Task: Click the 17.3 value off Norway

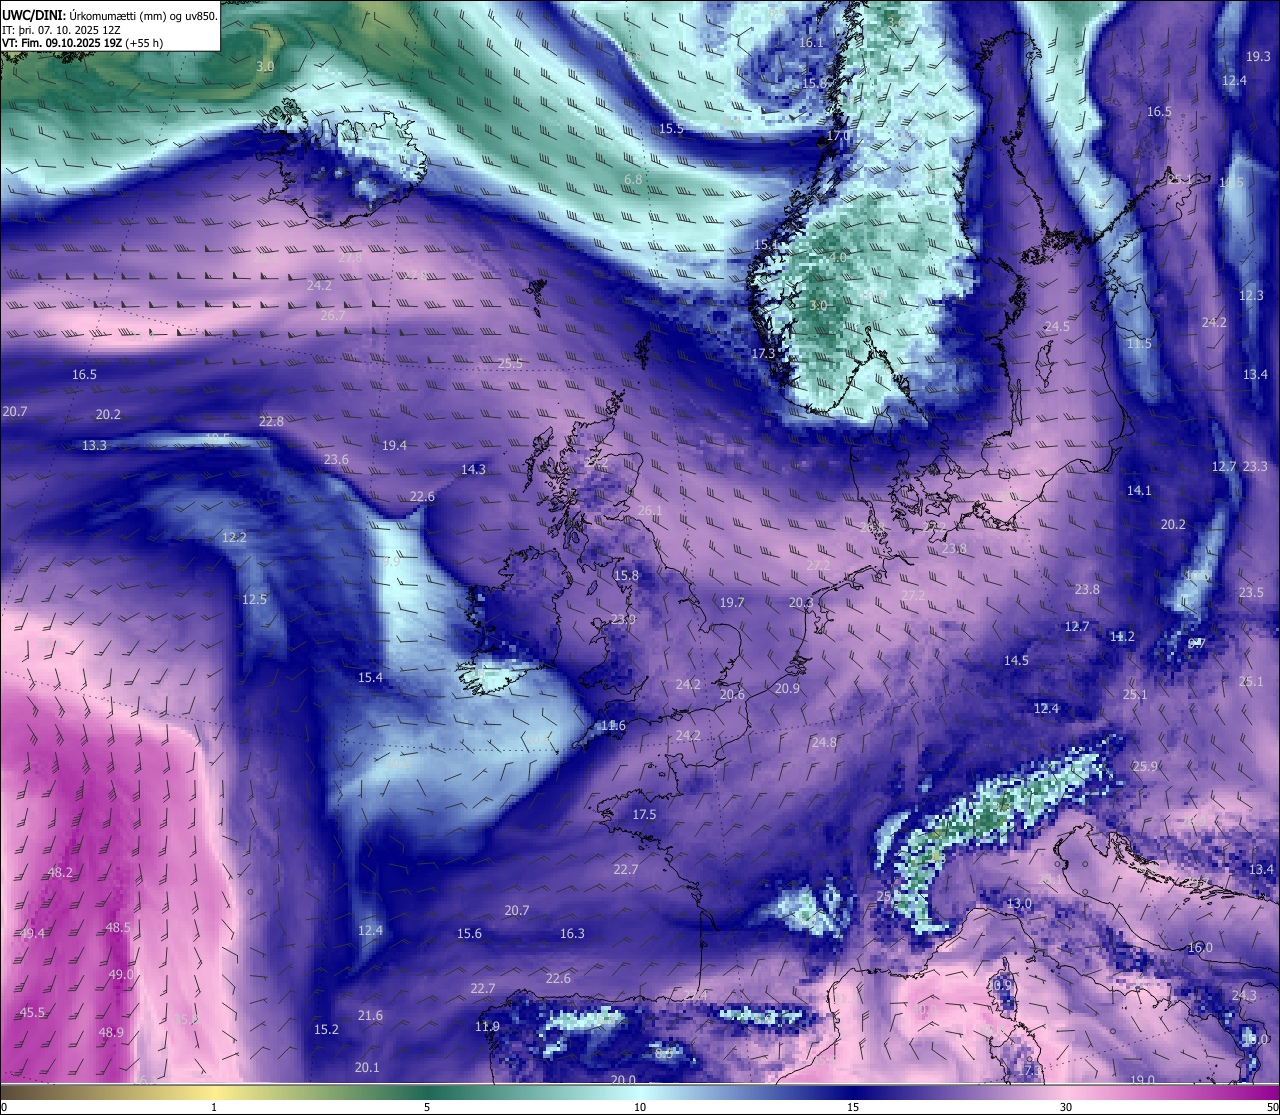Action: (763, 353)
